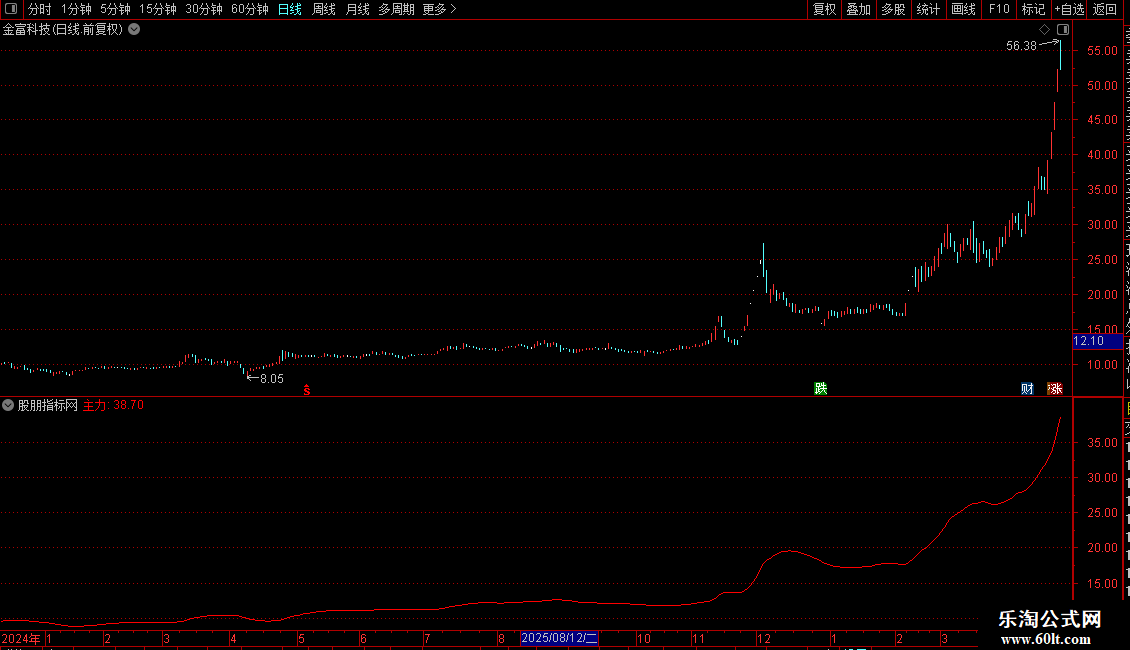The width and height of the screenshot is (1130, 650).
Task: Click the diamond marker icon
Action: point(1044,30)
